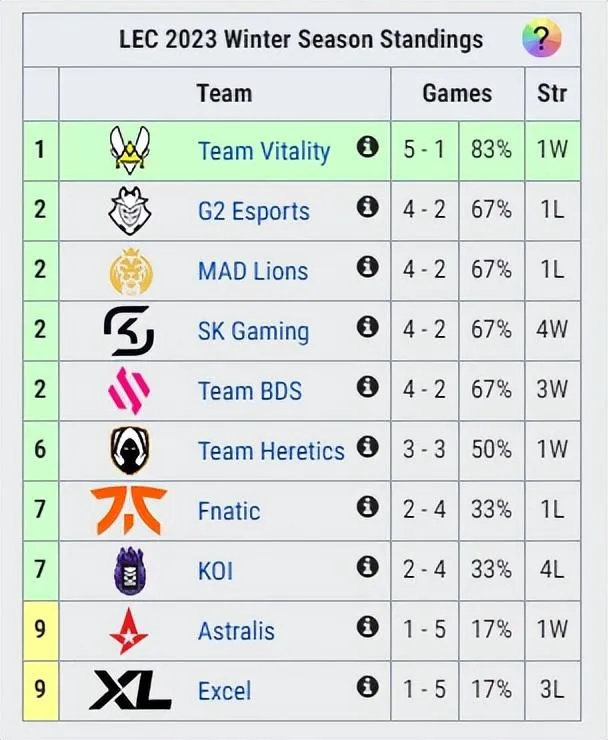Click the MAD Lions logo

(130, 271)
